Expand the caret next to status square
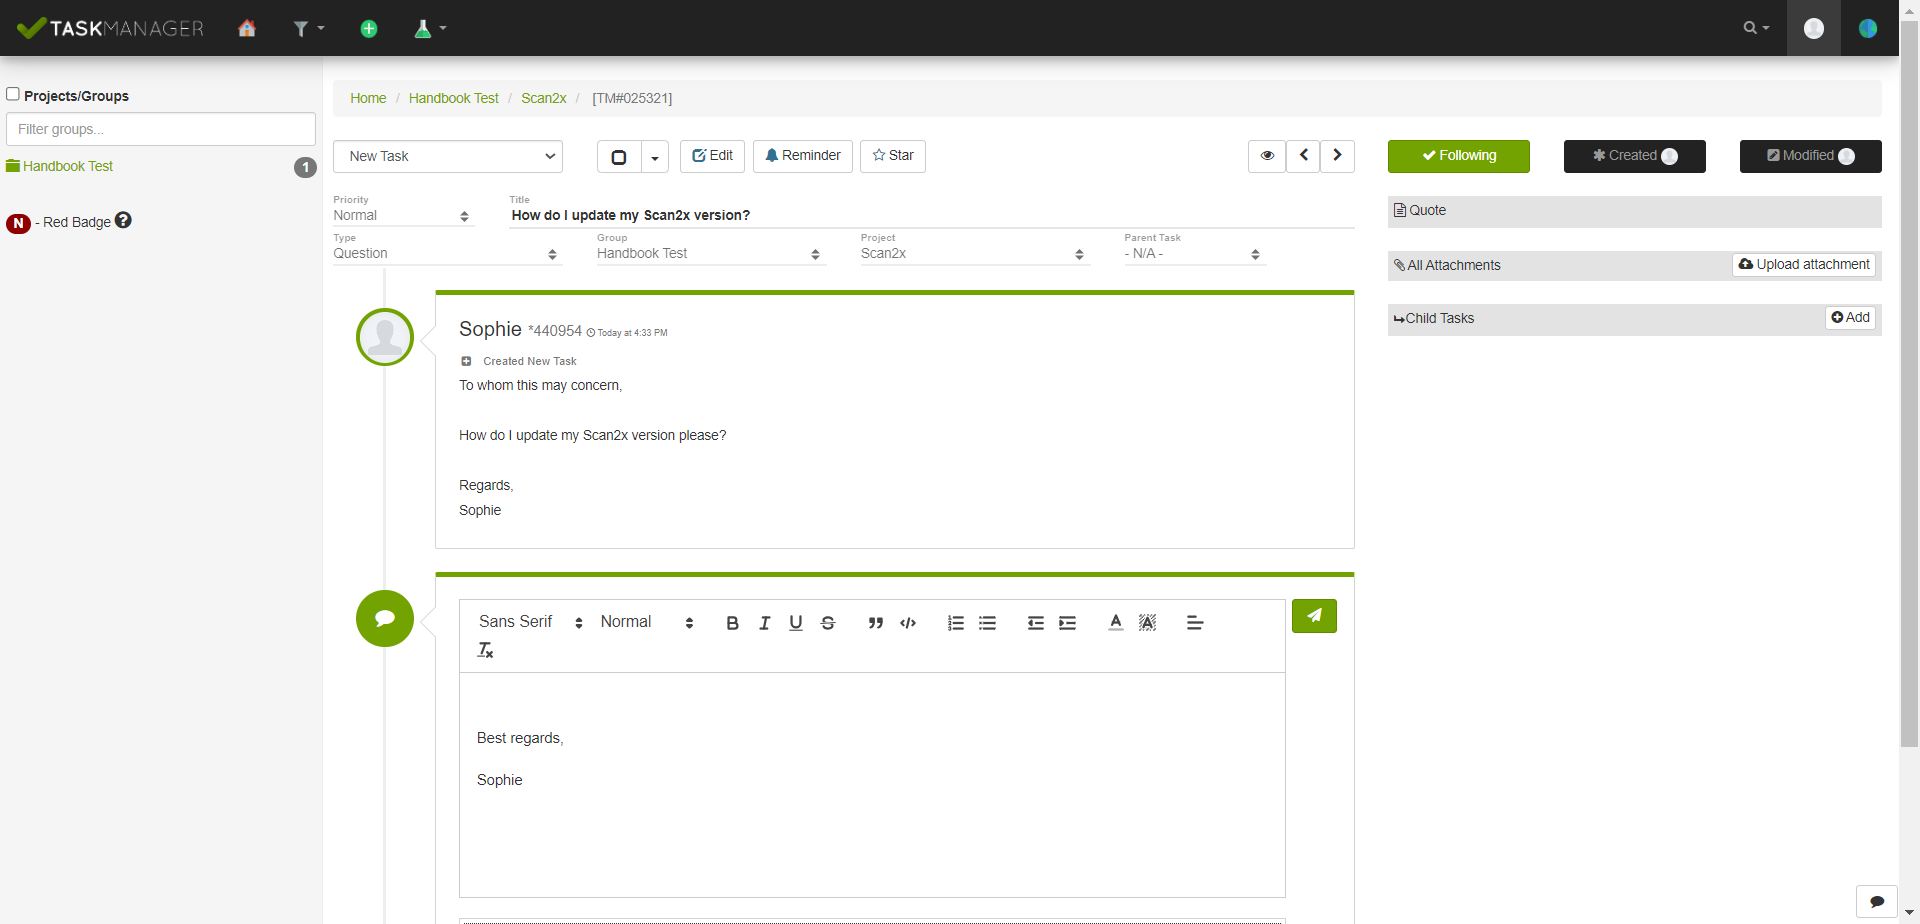 tap(655, 156)
